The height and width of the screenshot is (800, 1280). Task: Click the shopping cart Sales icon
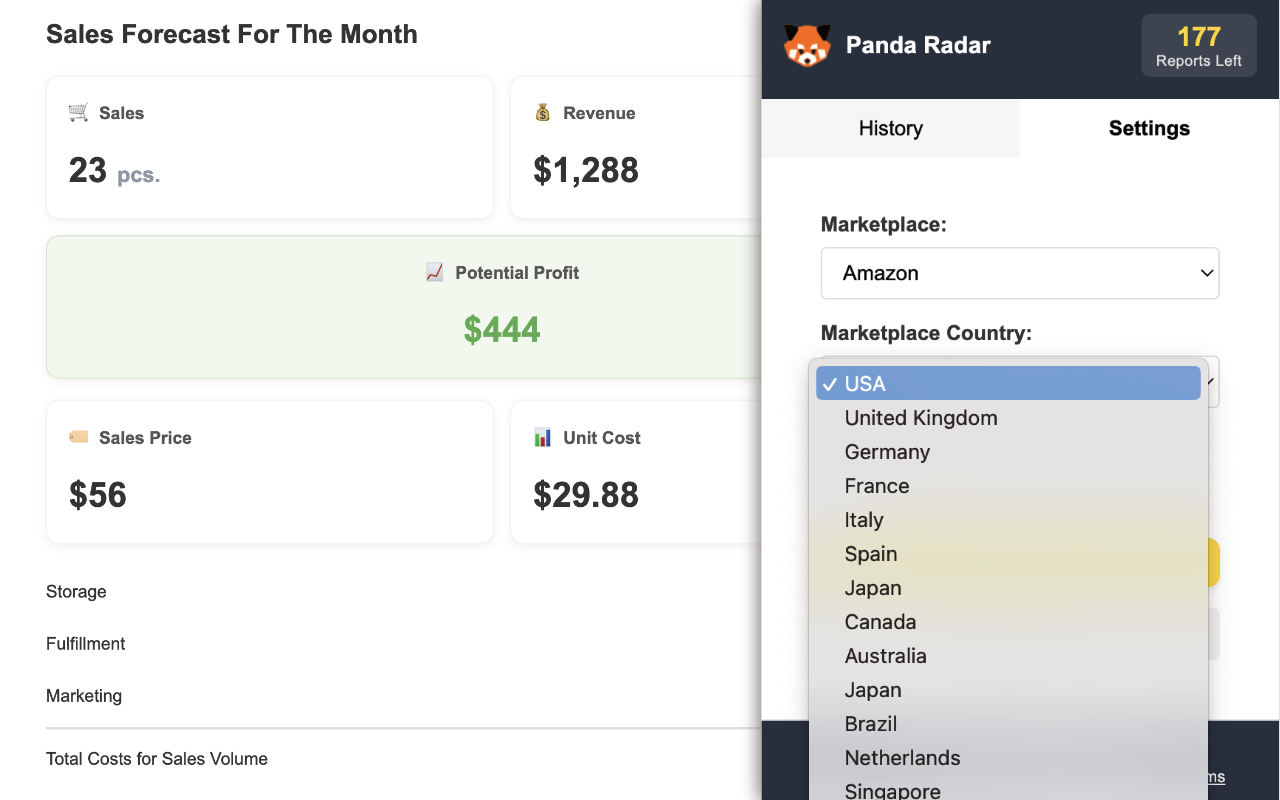pos(78,113)
